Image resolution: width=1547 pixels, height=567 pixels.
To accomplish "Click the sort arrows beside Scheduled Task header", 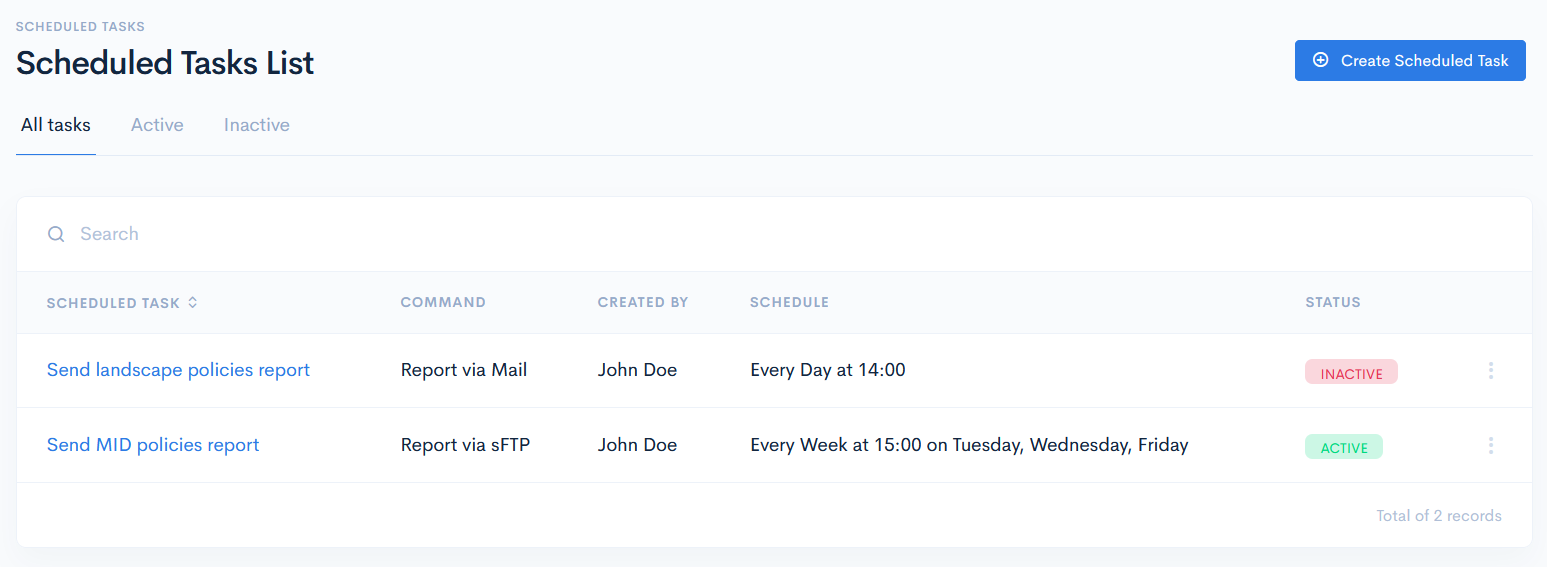I will coord(193,302).
